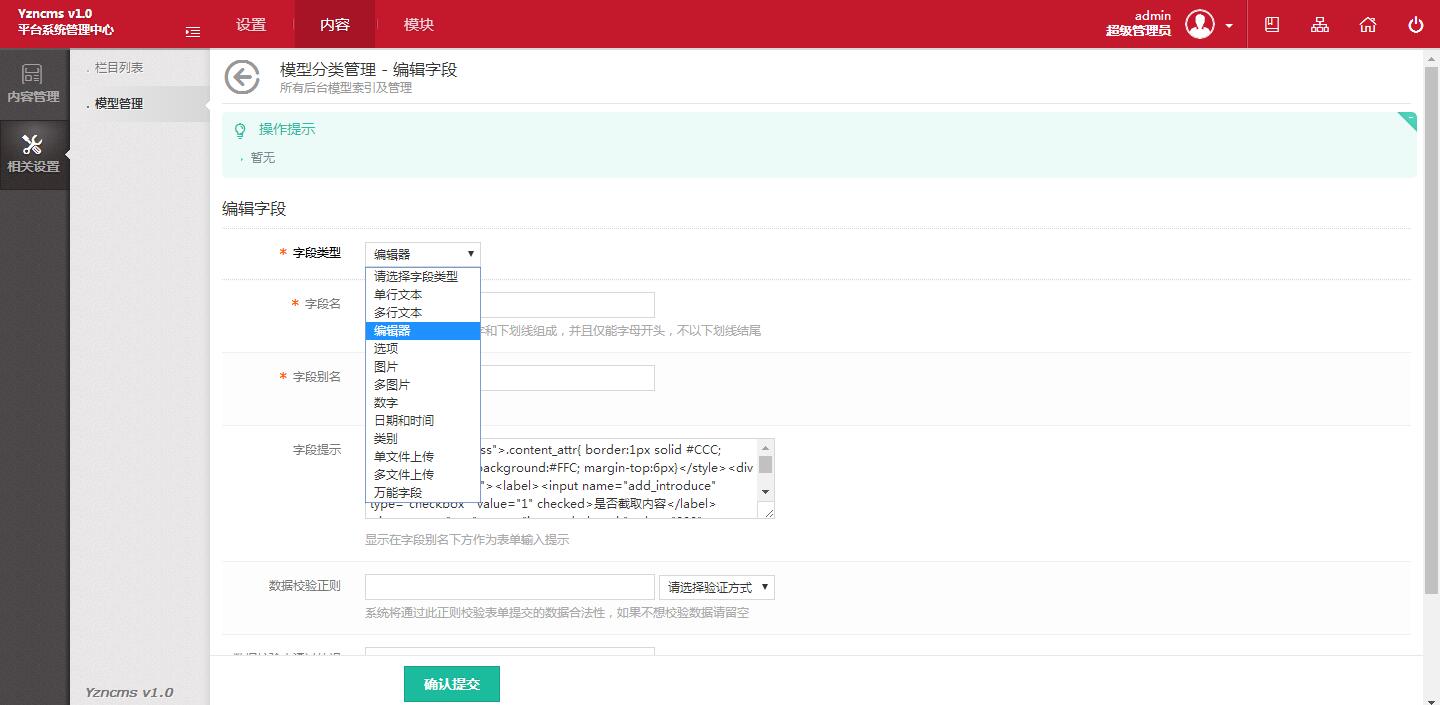Open 栏目列表 in the side menu
1440x705 pixels.
click(119, 68)
